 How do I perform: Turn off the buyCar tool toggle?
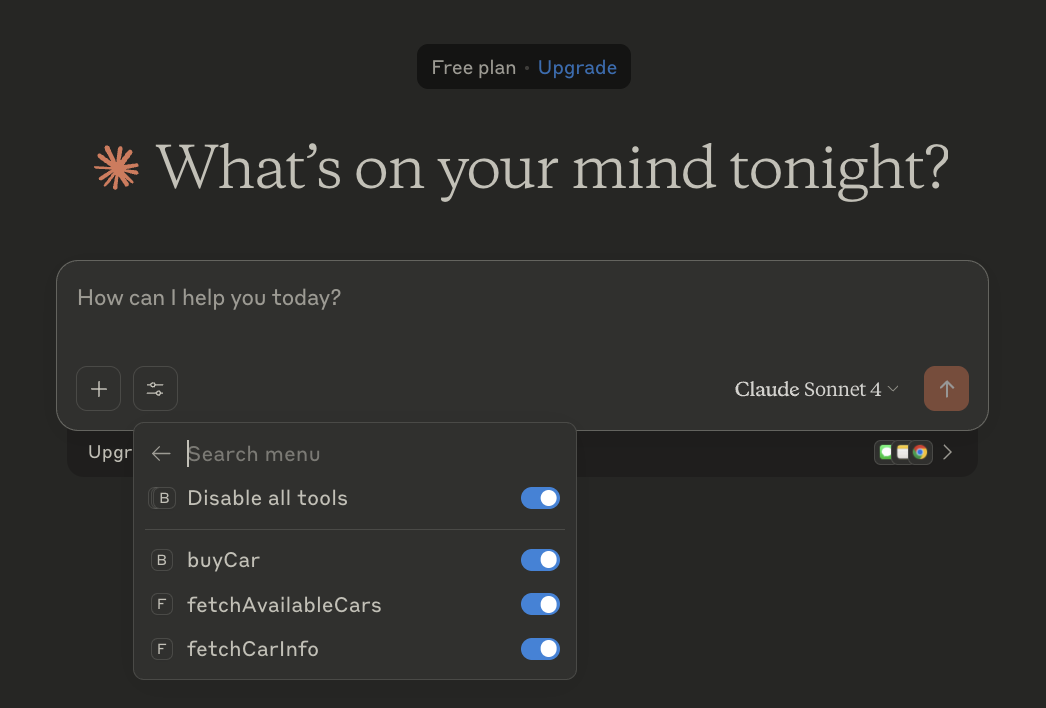pyautogui.click(x=540, y=560)
